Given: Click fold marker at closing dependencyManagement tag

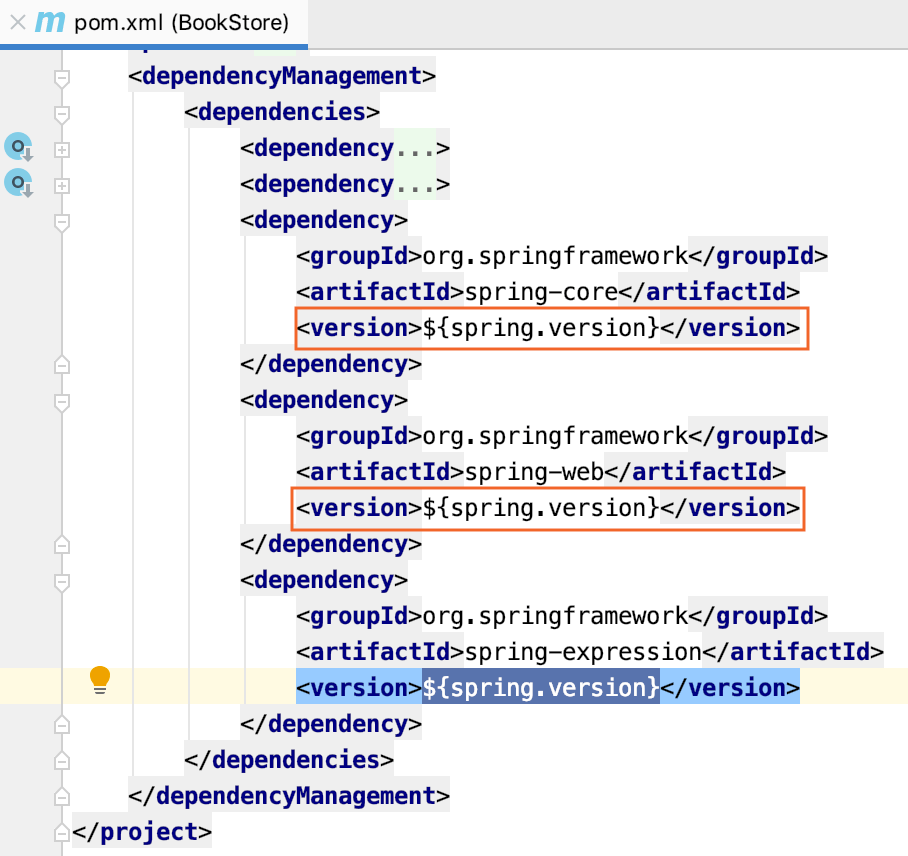Looking at the screenshot, I should tap(62, 796).
